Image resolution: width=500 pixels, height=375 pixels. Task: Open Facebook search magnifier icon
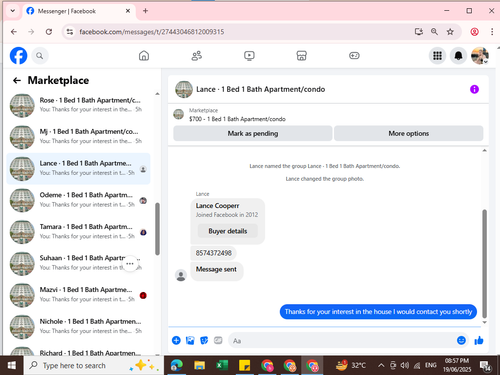point(40,56)
